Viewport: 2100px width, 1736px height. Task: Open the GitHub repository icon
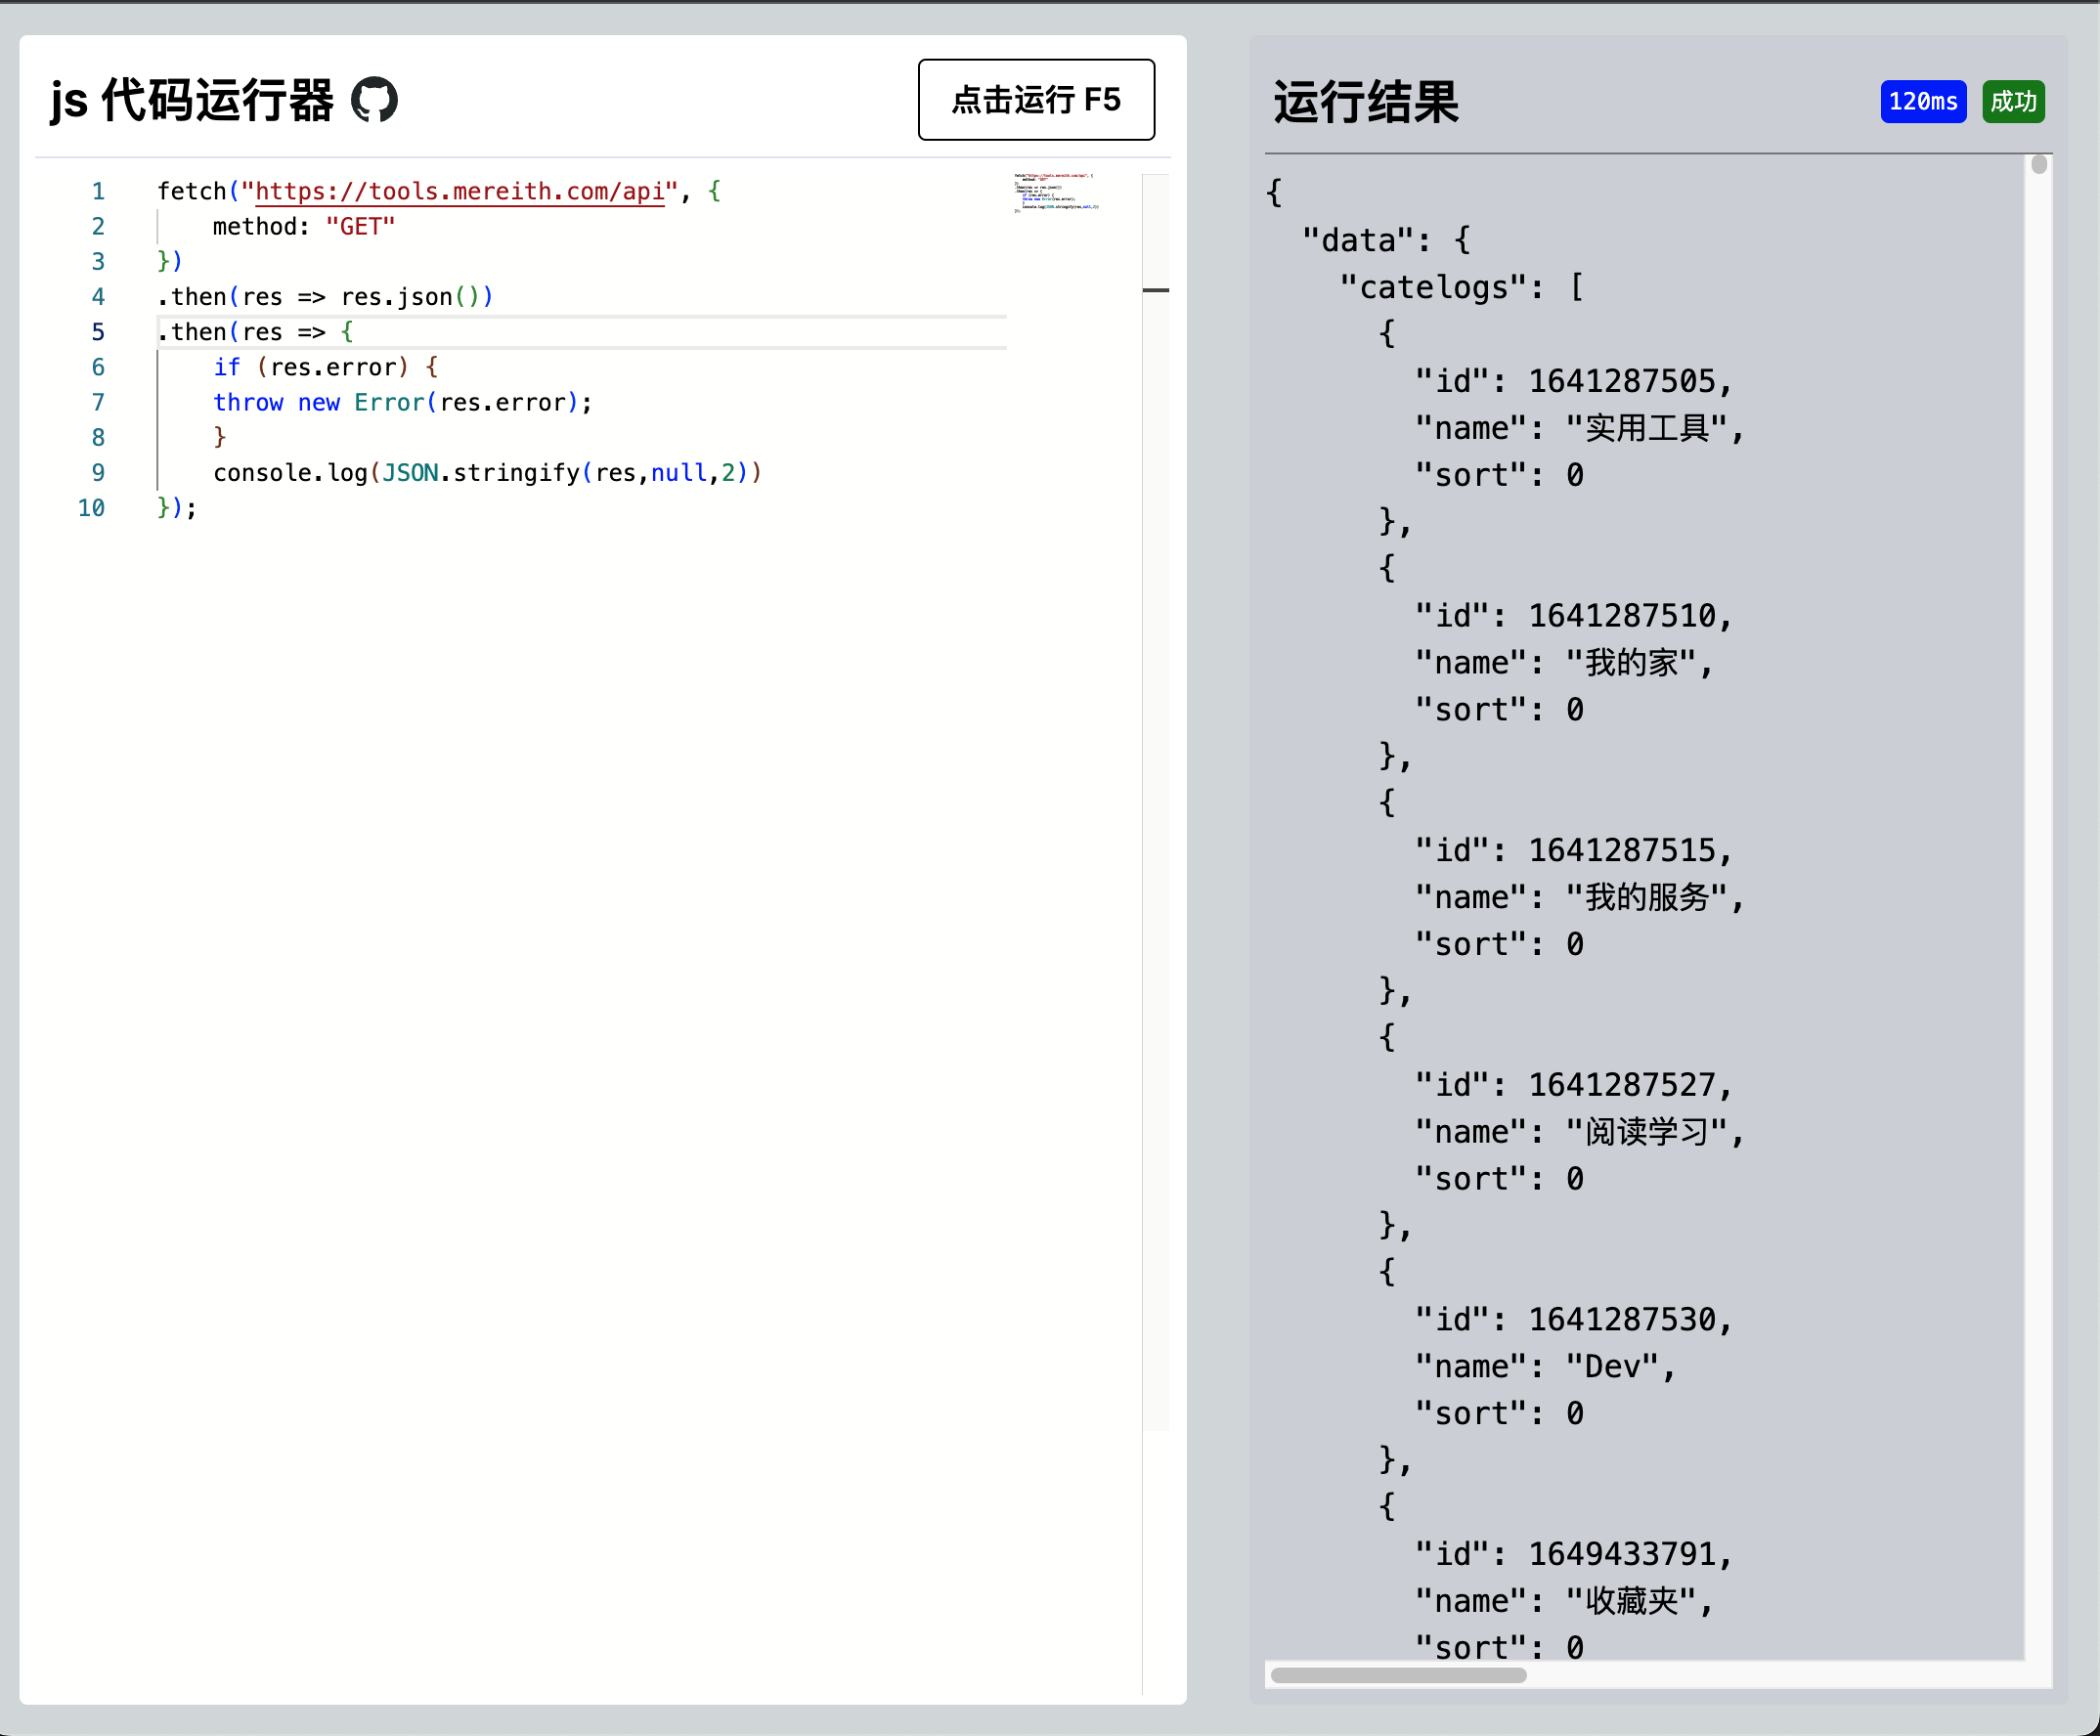tap(375, 100)
